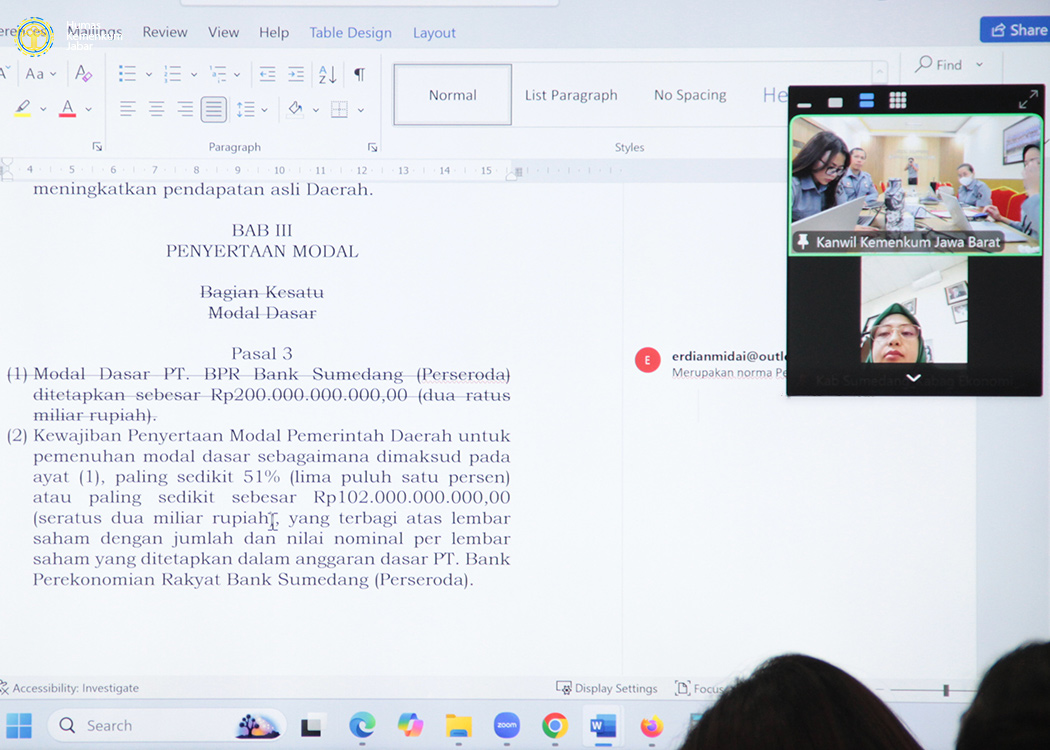Switch Zoom panel to single thumbnail view
Image resolution: width=1050 pixels, height=750 pixels.
pyautogui.click(x=835, y=102)
